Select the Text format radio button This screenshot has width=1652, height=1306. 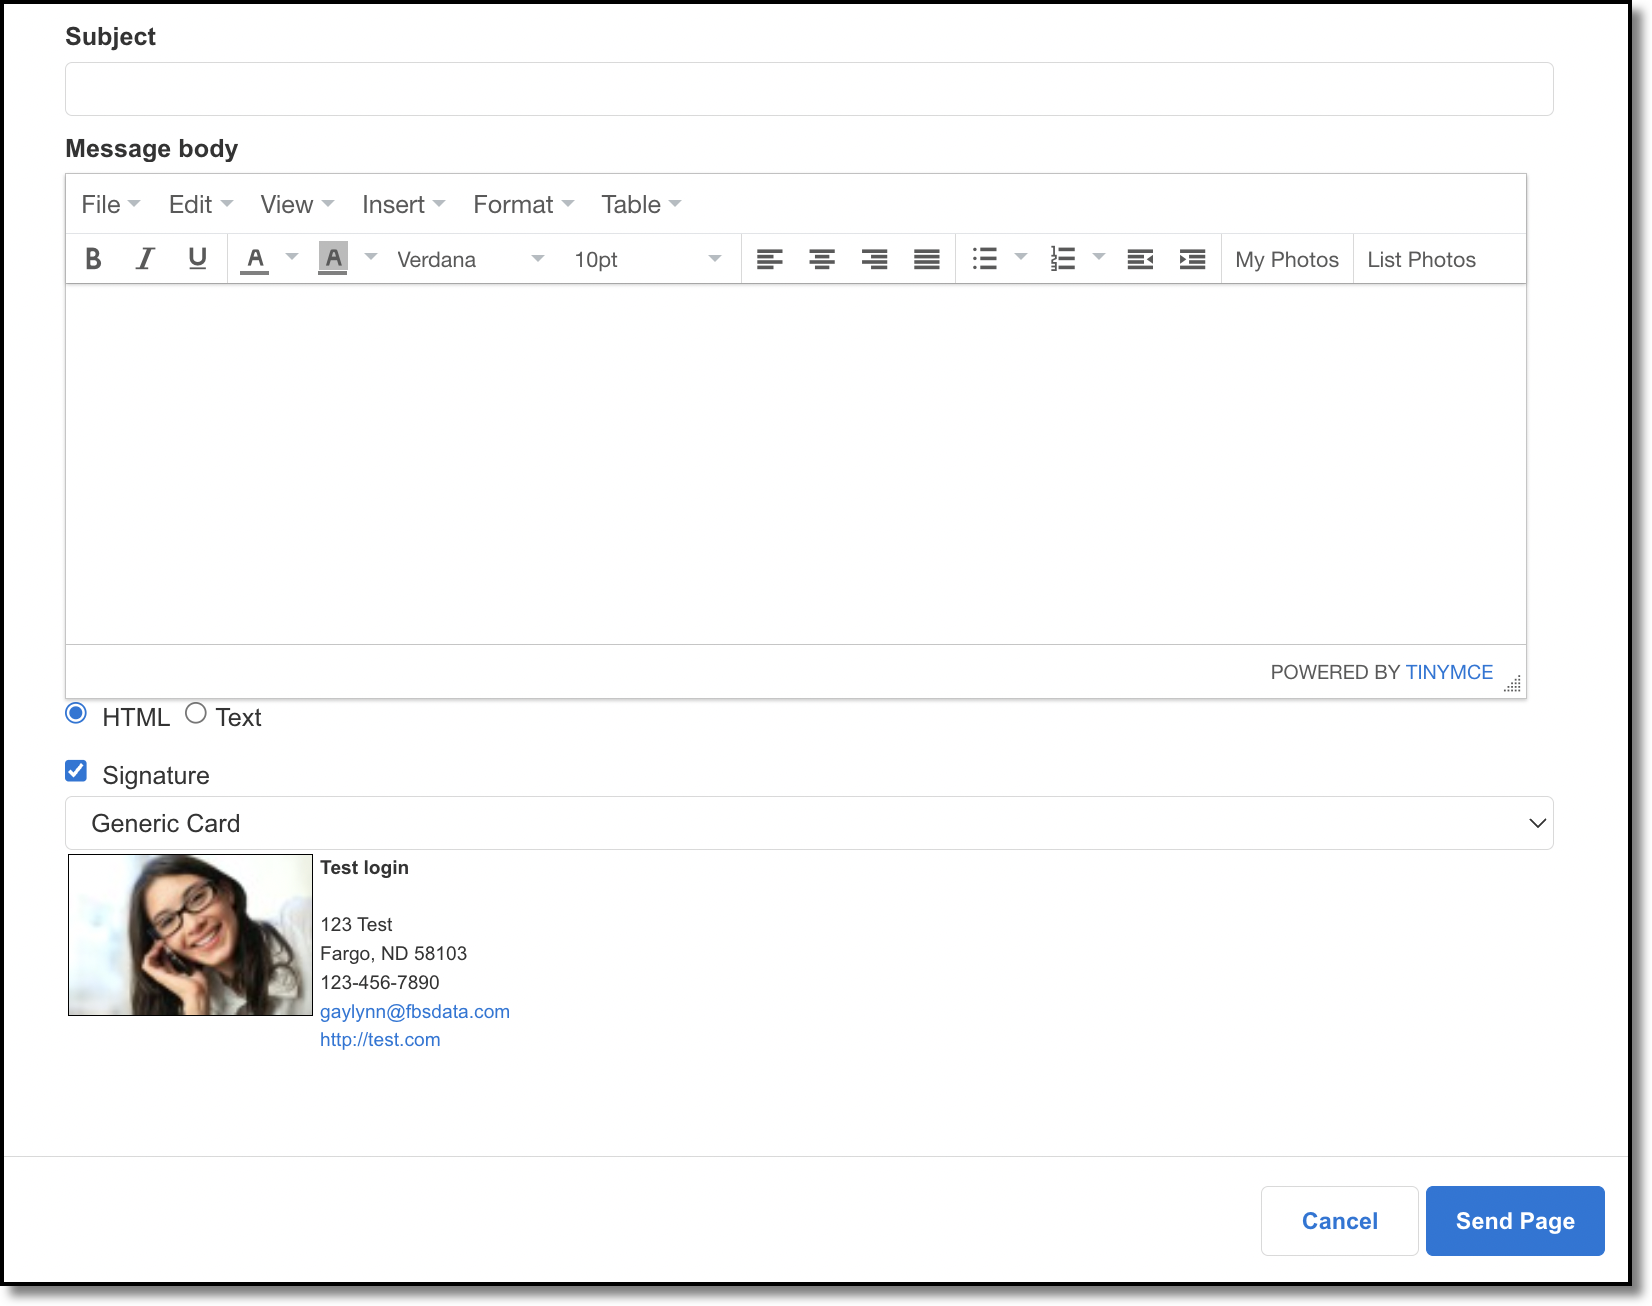point(196,713)
